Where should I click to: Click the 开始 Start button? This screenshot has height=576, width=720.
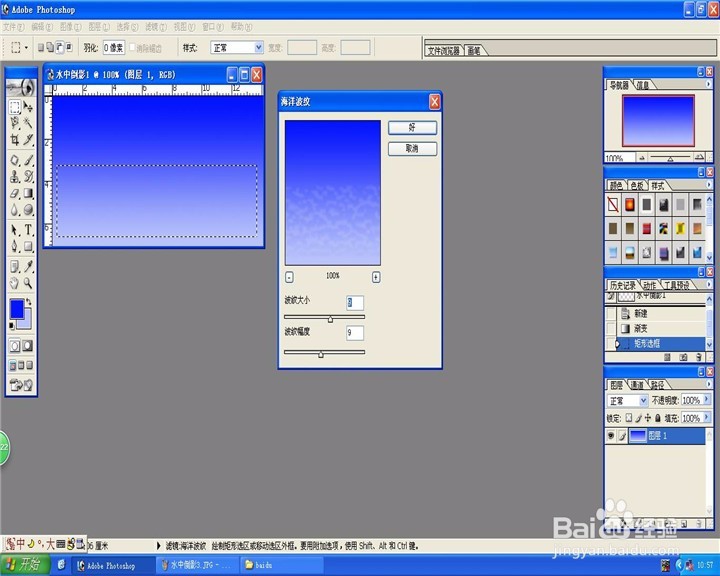point(24,565)
